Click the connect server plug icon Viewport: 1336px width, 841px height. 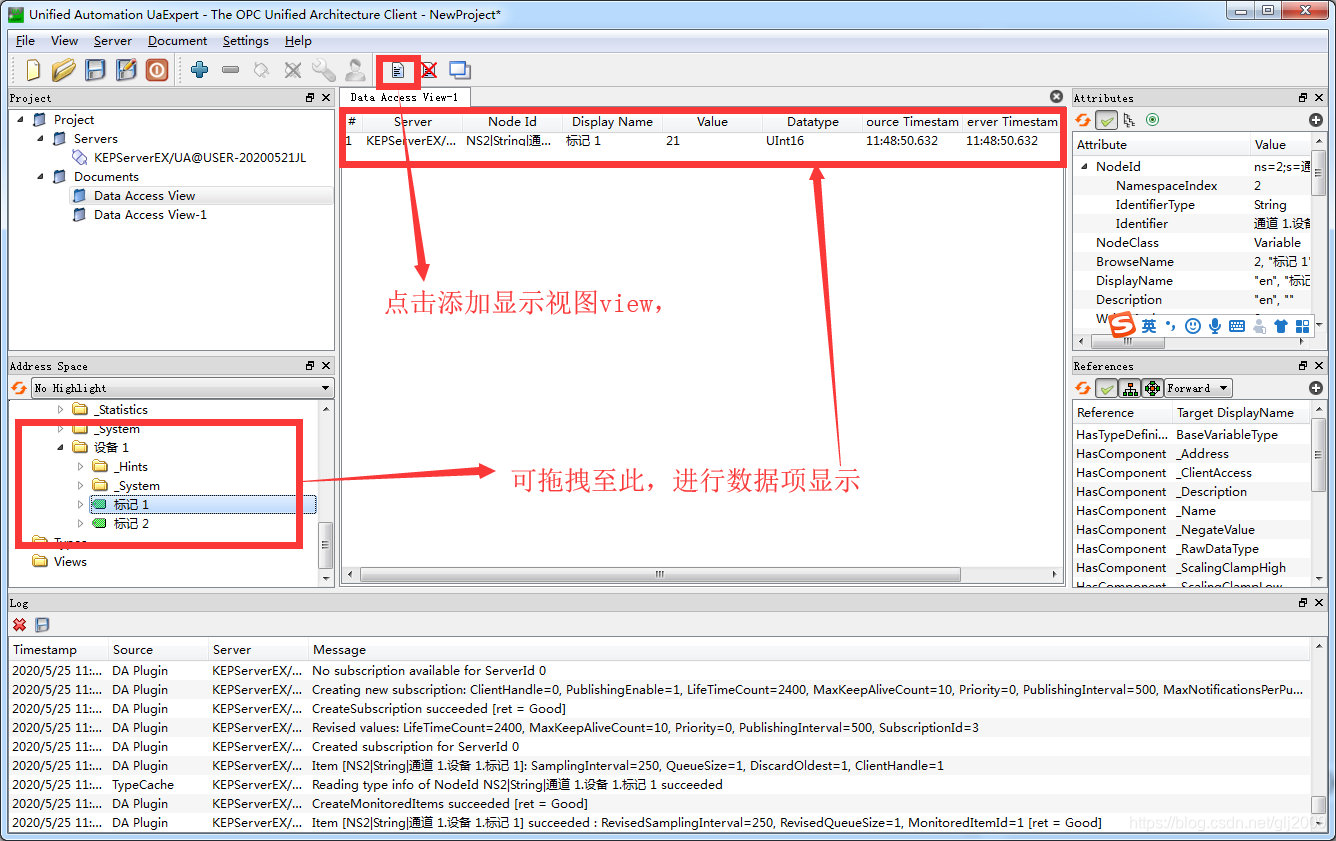pyautogui.click(x=261, y=70)
